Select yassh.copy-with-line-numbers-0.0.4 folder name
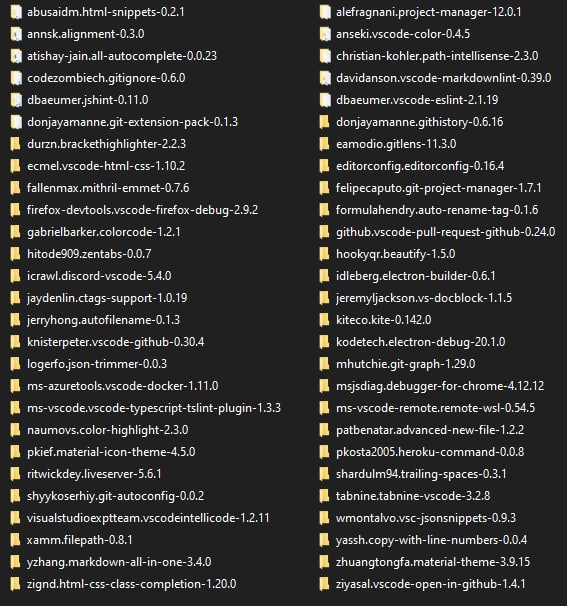The height and width of the screenshot is (606, 567). [x=431, y=540]
